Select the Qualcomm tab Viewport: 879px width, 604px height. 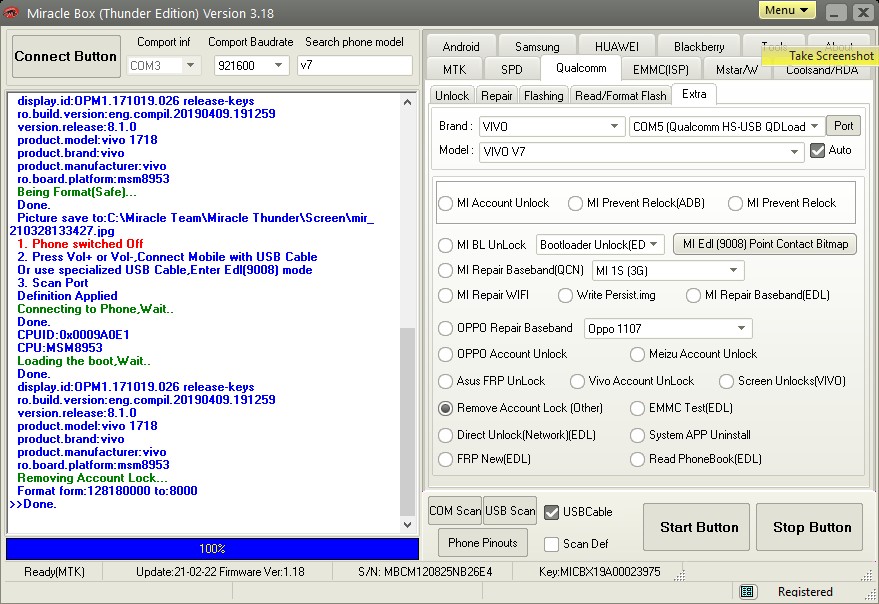pyautogui.click(x=581, y=68)
